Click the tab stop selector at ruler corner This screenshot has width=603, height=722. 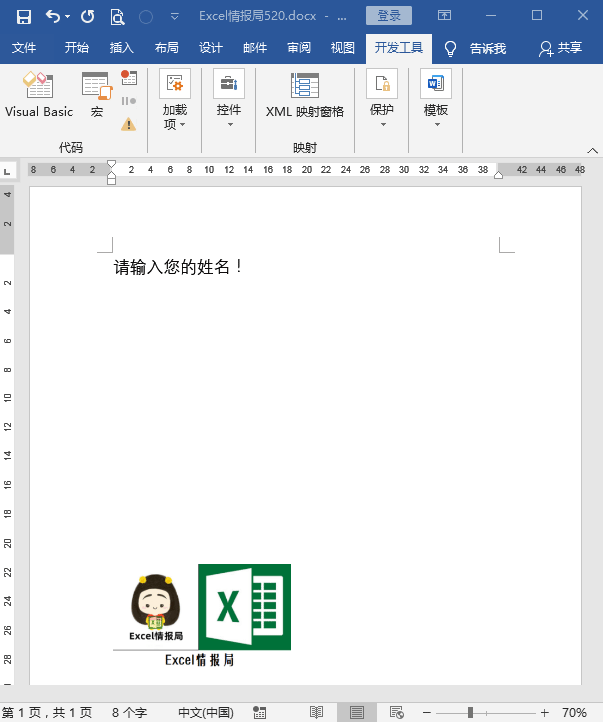tap(7, 170)
